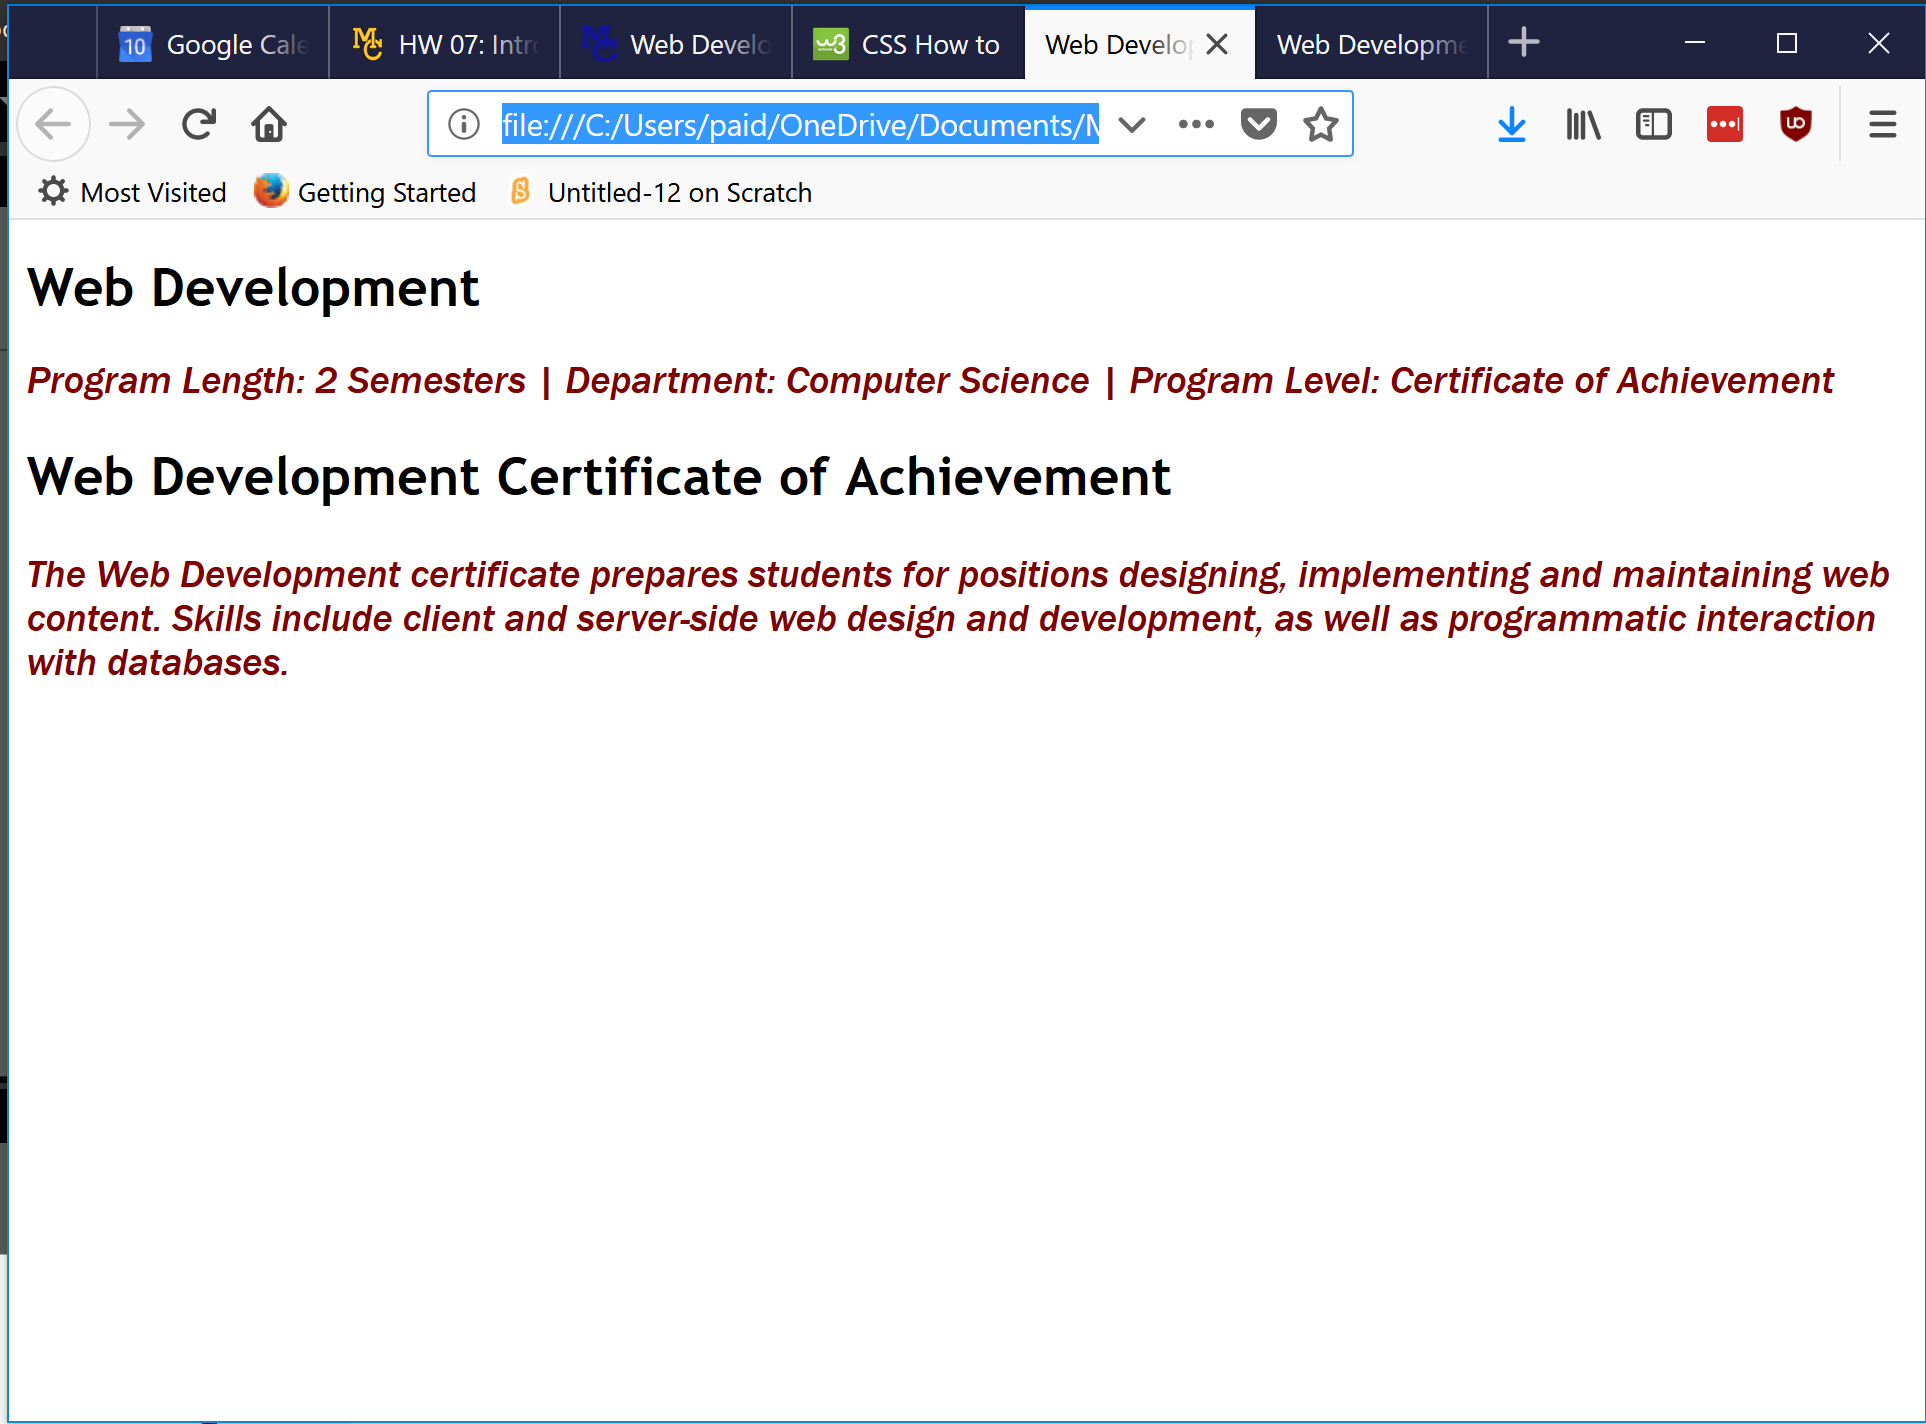Save the page to Pocket
The image size is (1926, 1424).
(1258, 124)
